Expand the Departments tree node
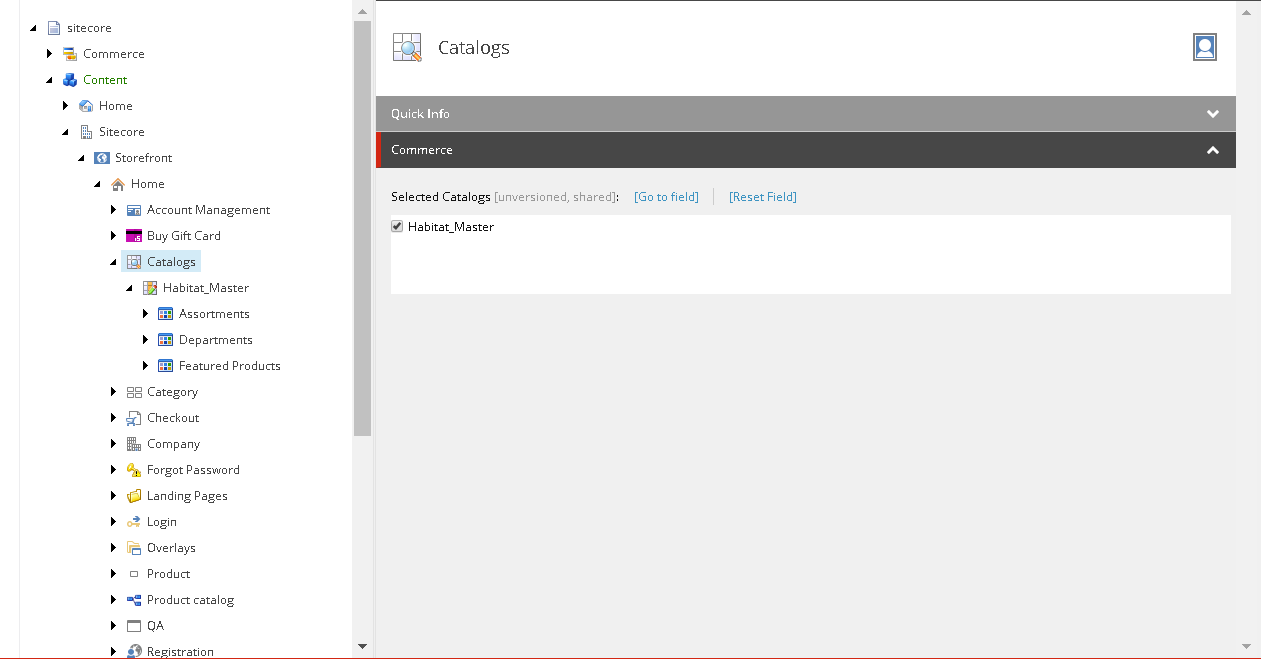The height and width of the screenshot is (659, 1261). [x=145, y=339]
